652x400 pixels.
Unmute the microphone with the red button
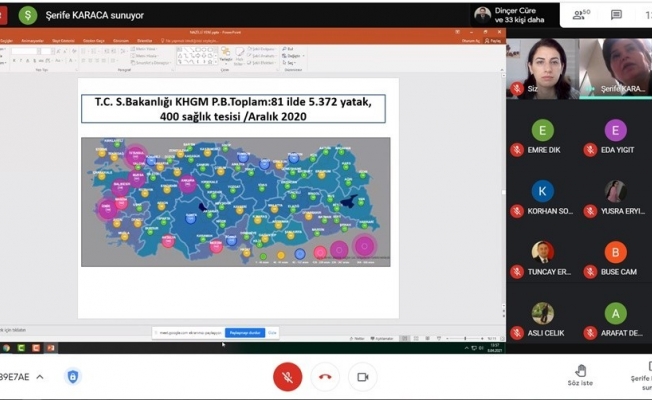[288, 376]
